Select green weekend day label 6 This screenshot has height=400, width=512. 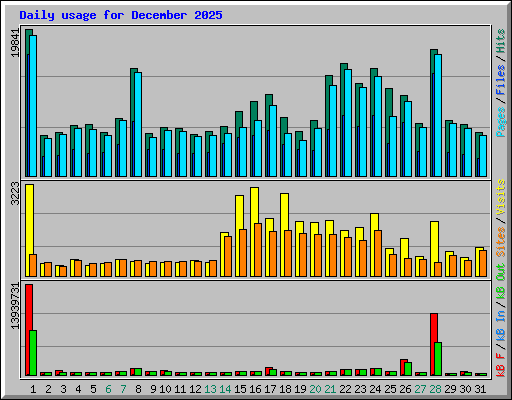(x=108, y=389)
